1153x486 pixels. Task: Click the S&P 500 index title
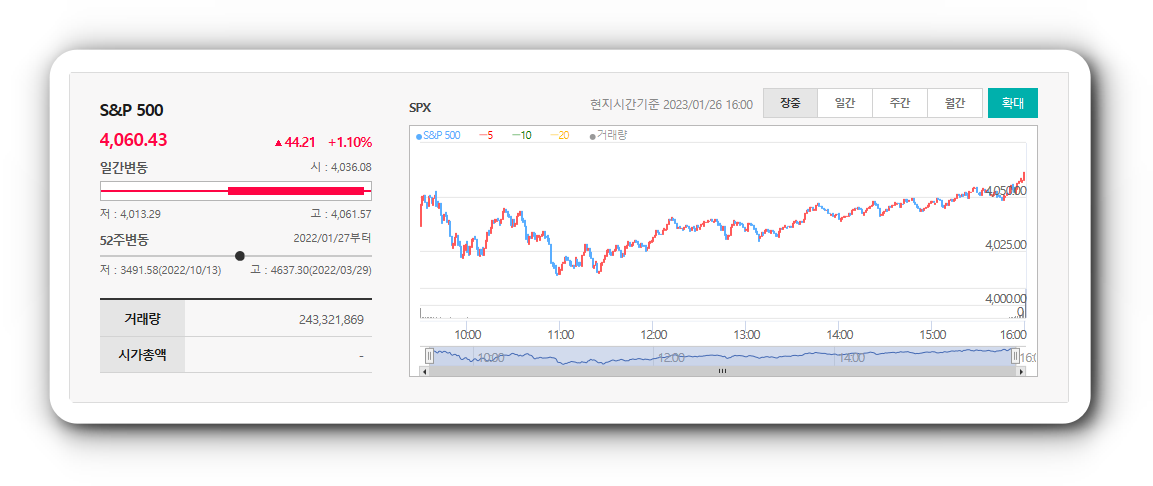point(132,110)
